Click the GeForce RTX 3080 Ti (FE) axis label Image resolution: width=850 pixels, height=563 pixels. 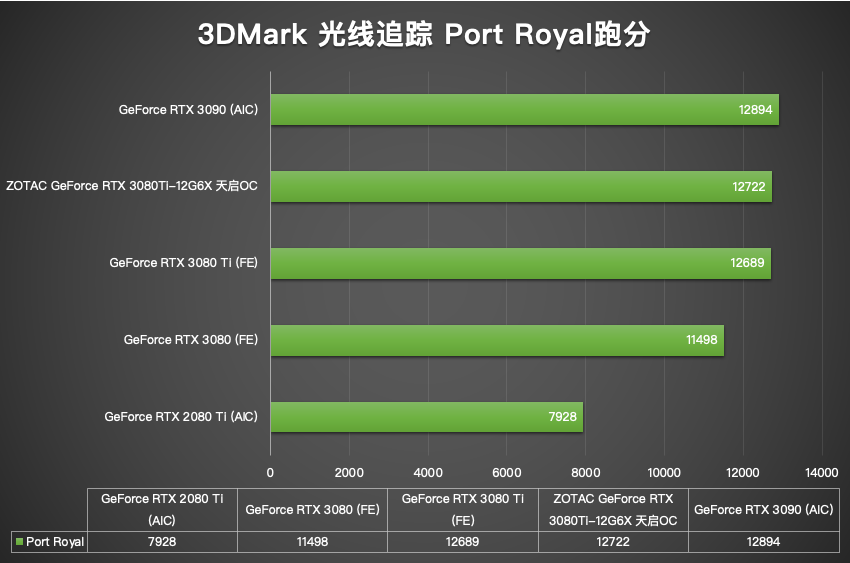point(183,263)
